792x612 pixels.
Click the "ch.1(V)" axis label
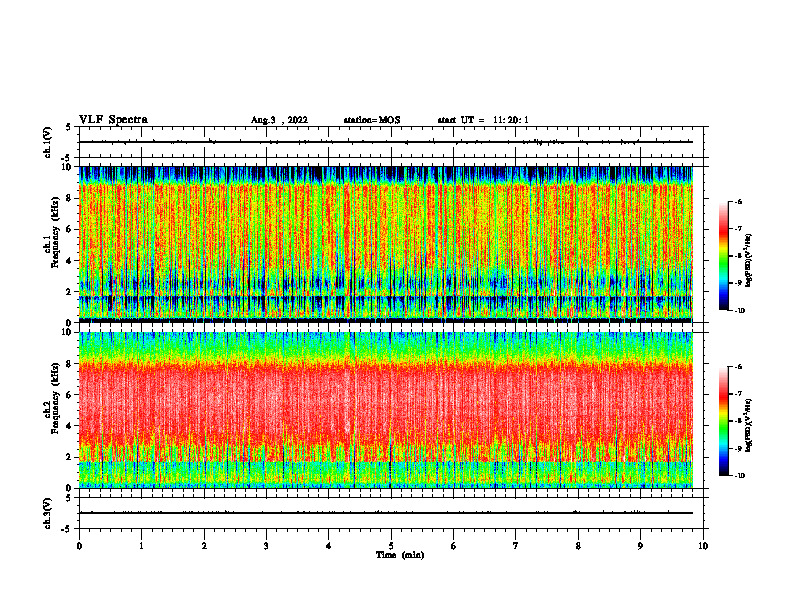[47, 142]
